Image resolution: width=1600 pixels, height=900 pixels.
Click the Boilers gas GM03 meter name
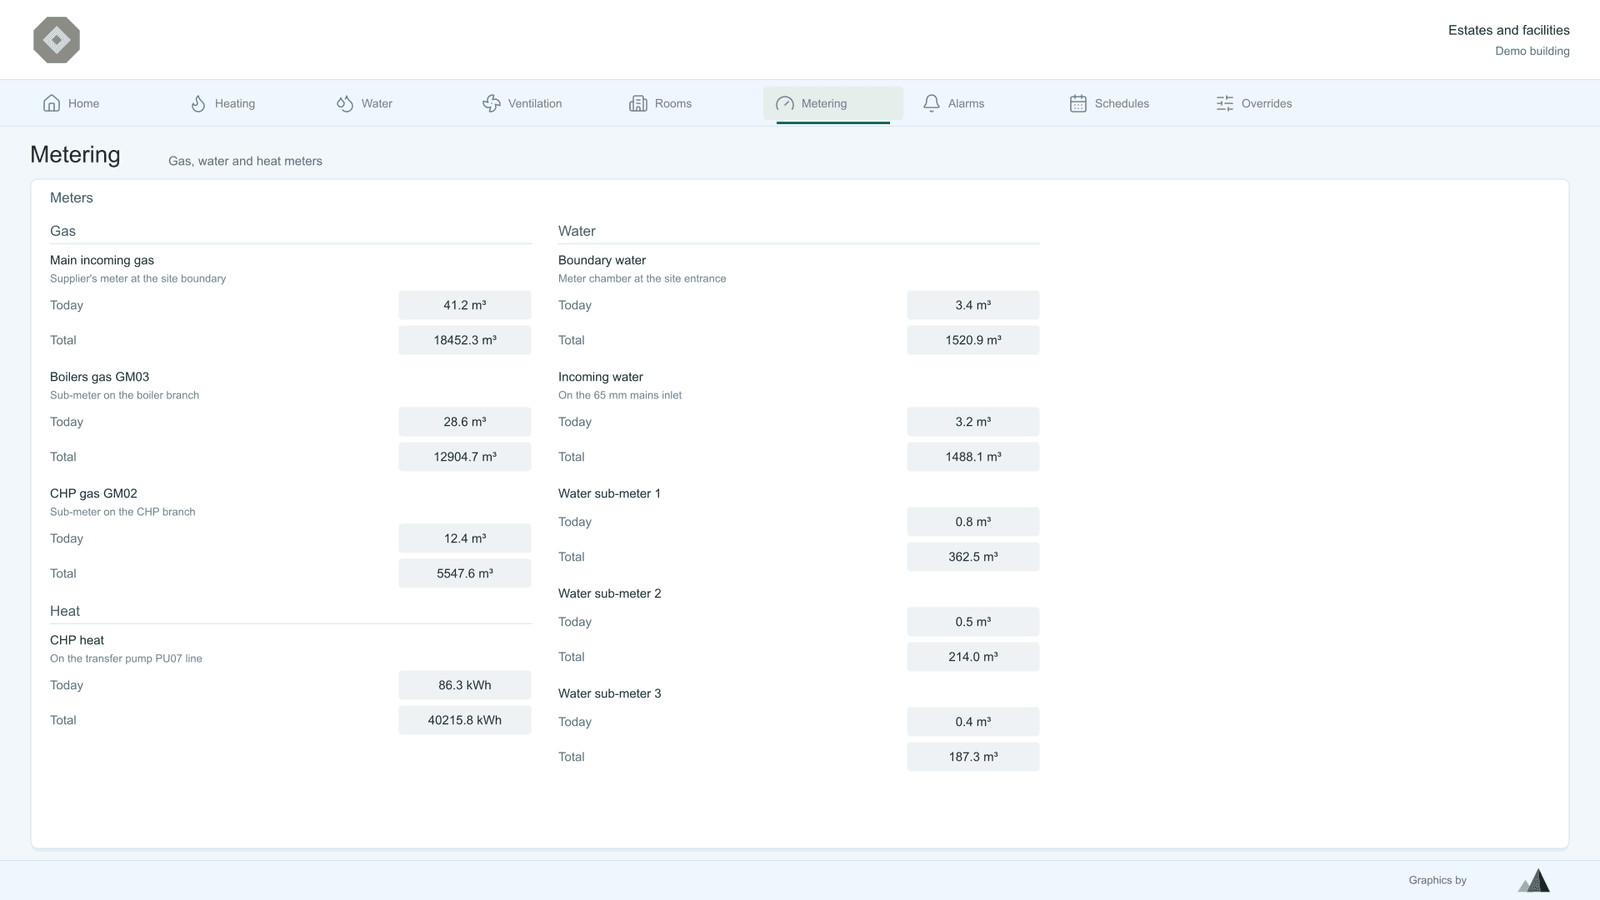100,377
